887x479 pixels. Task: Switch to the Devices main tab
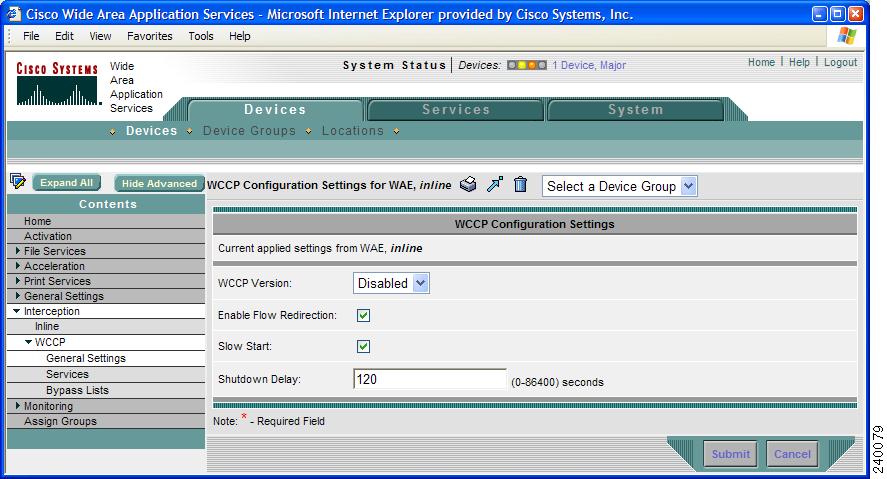click(275, 110)
